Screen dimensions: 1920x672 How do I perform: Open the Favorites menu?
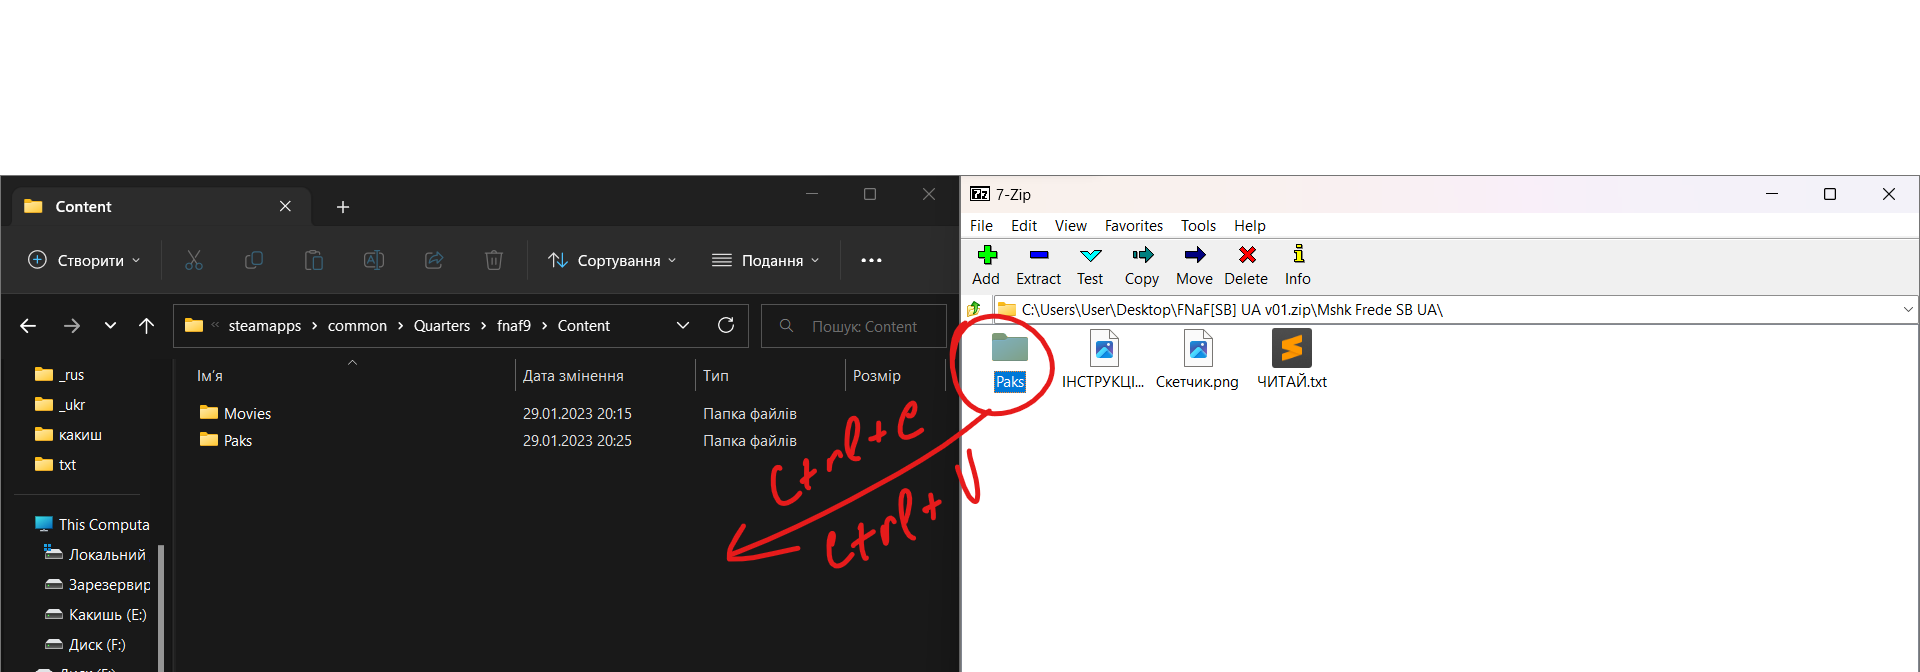pyautogui.click(x=1133, y=226)
